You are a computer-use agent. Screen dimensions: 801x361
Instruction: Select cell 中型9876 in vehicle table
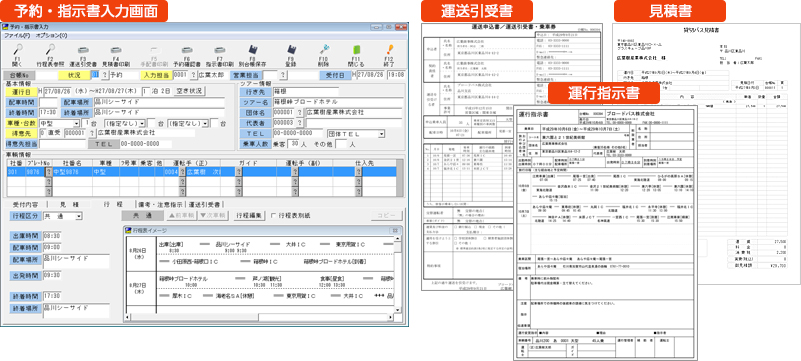click(x=72, y=172)
